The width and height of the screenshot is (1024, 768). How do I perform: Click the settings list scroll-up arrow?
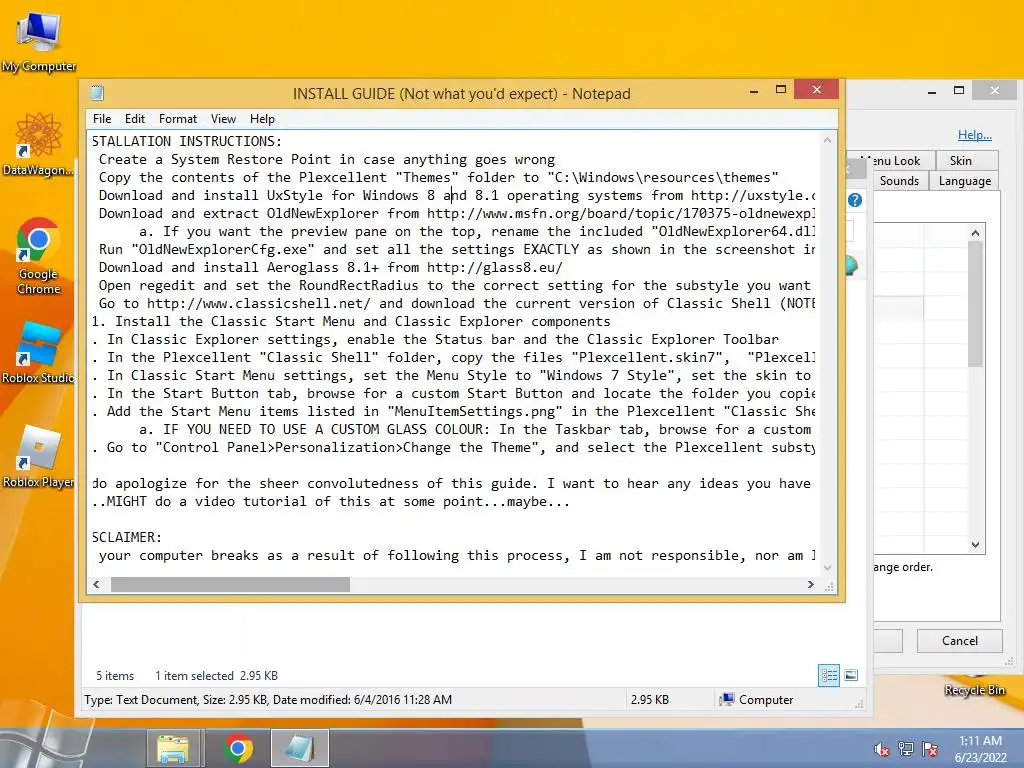coord(976,233)
